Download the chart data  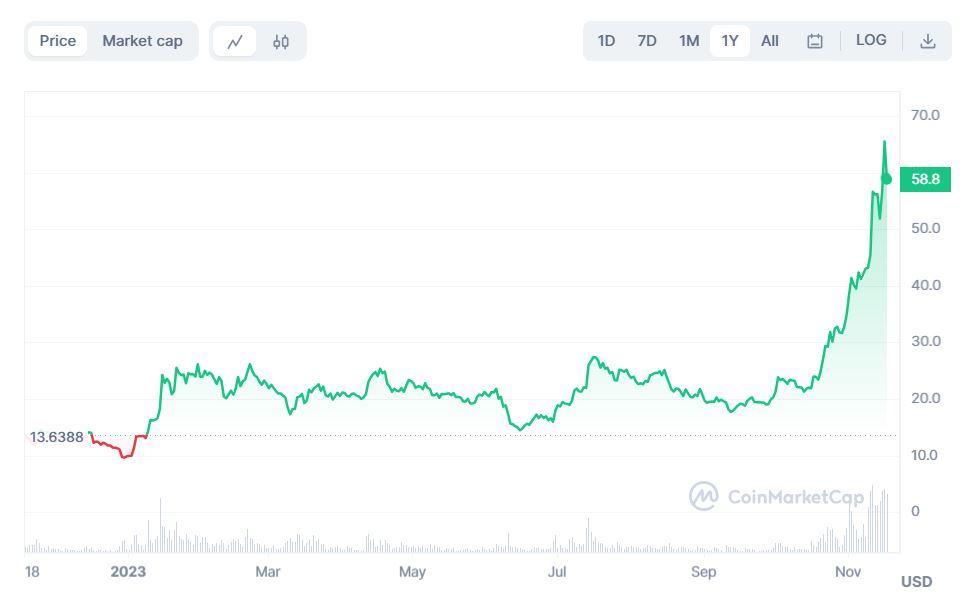point(928,41)
